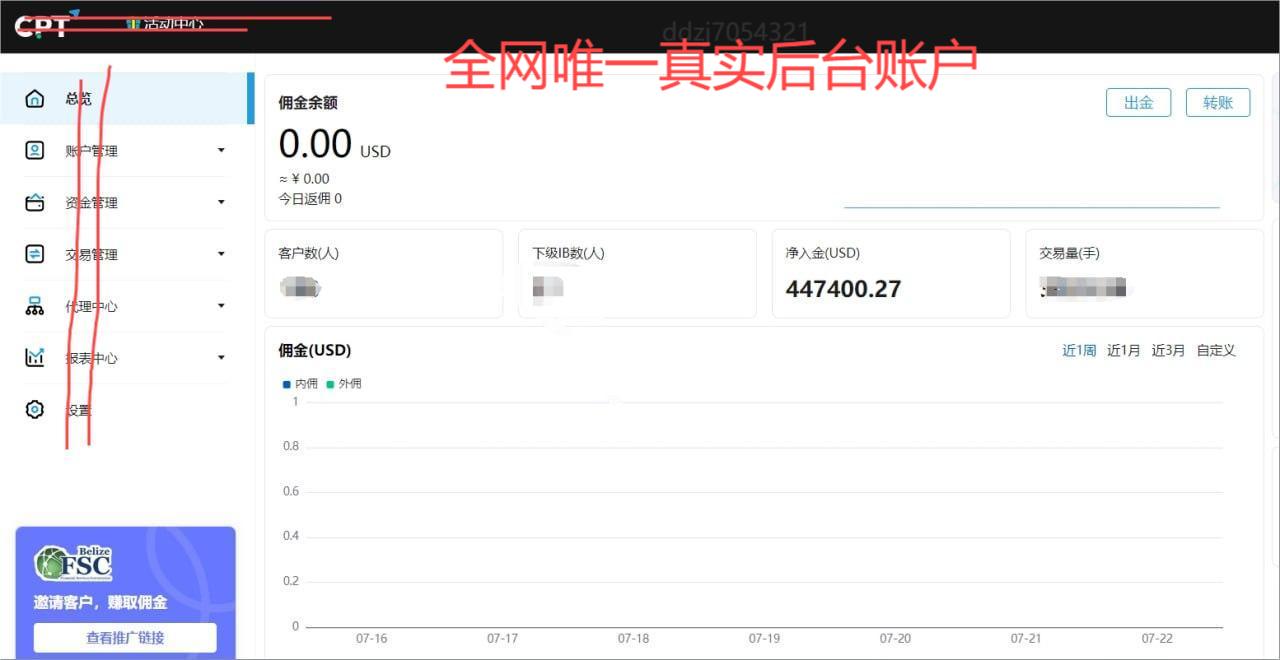Open the 资金管理 menu item
Viewport: 1280px width, 660px height.
(x=126, y=203)
